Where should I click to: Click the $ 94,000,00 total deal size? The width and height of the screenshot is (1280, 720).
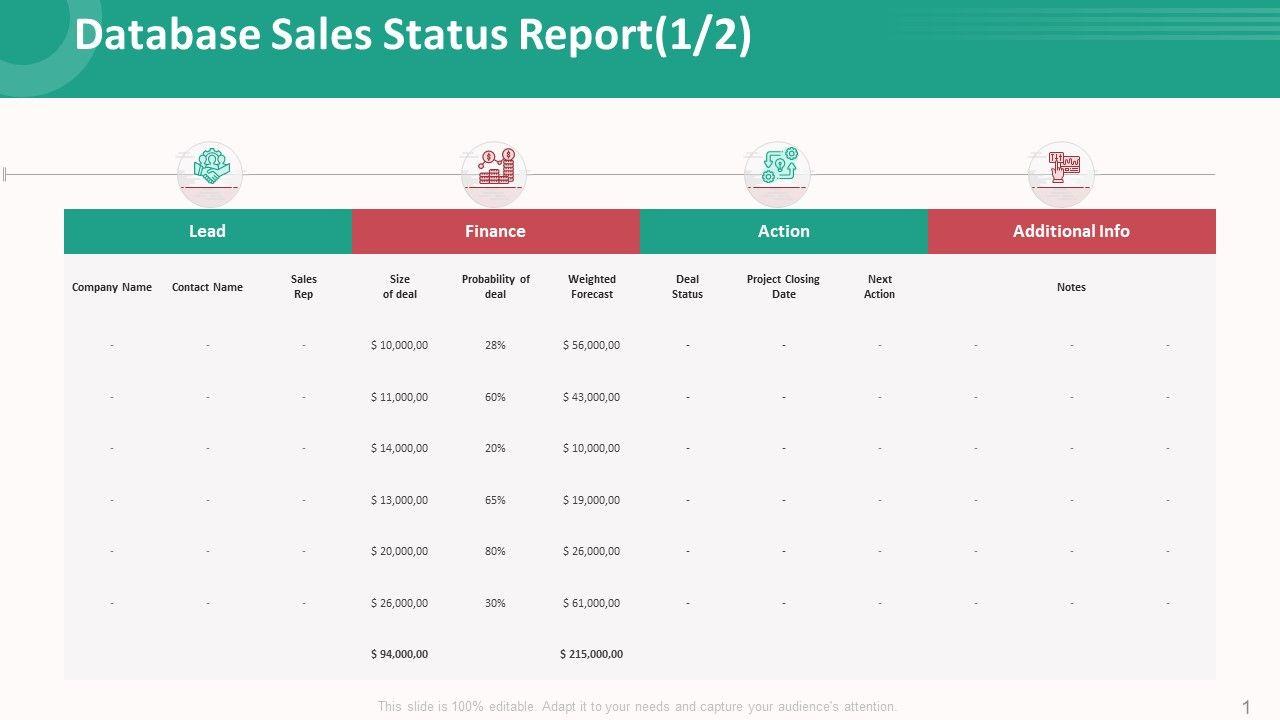pos(399,654)
